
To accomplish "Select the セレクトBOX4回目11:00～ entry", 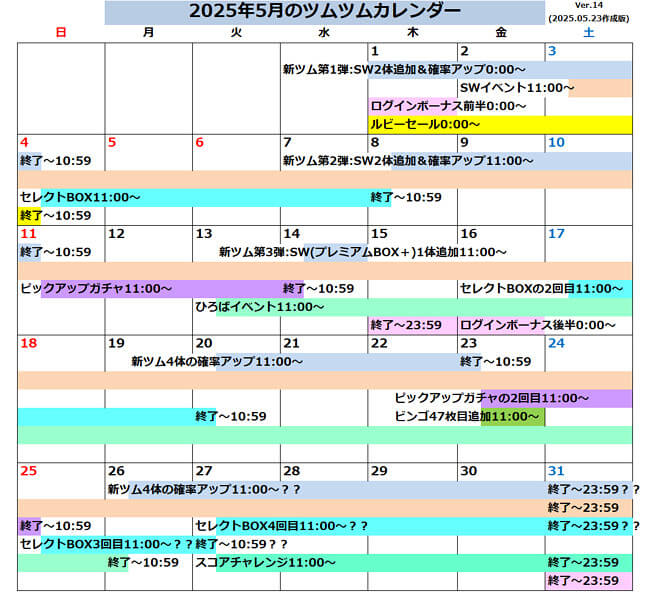I will 282,526.
